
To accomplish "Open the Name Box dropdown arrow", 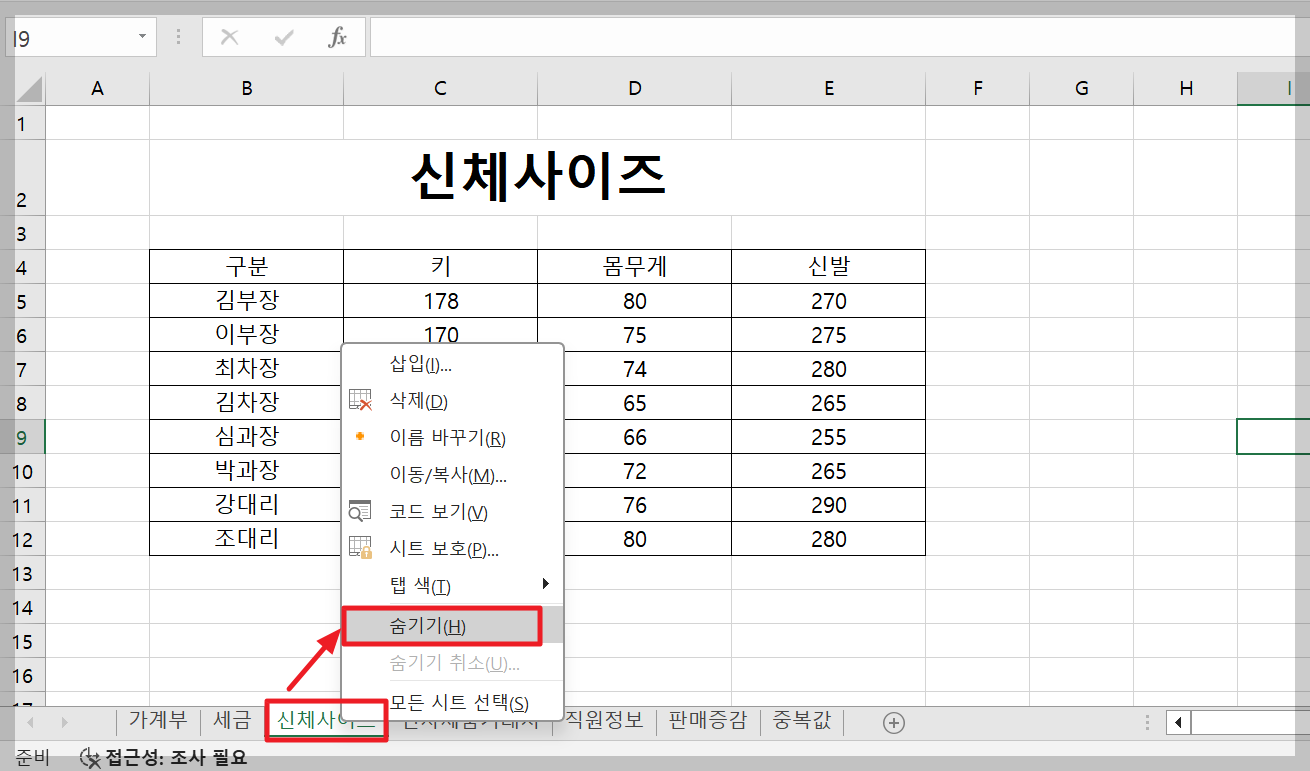I will (140, 35).
